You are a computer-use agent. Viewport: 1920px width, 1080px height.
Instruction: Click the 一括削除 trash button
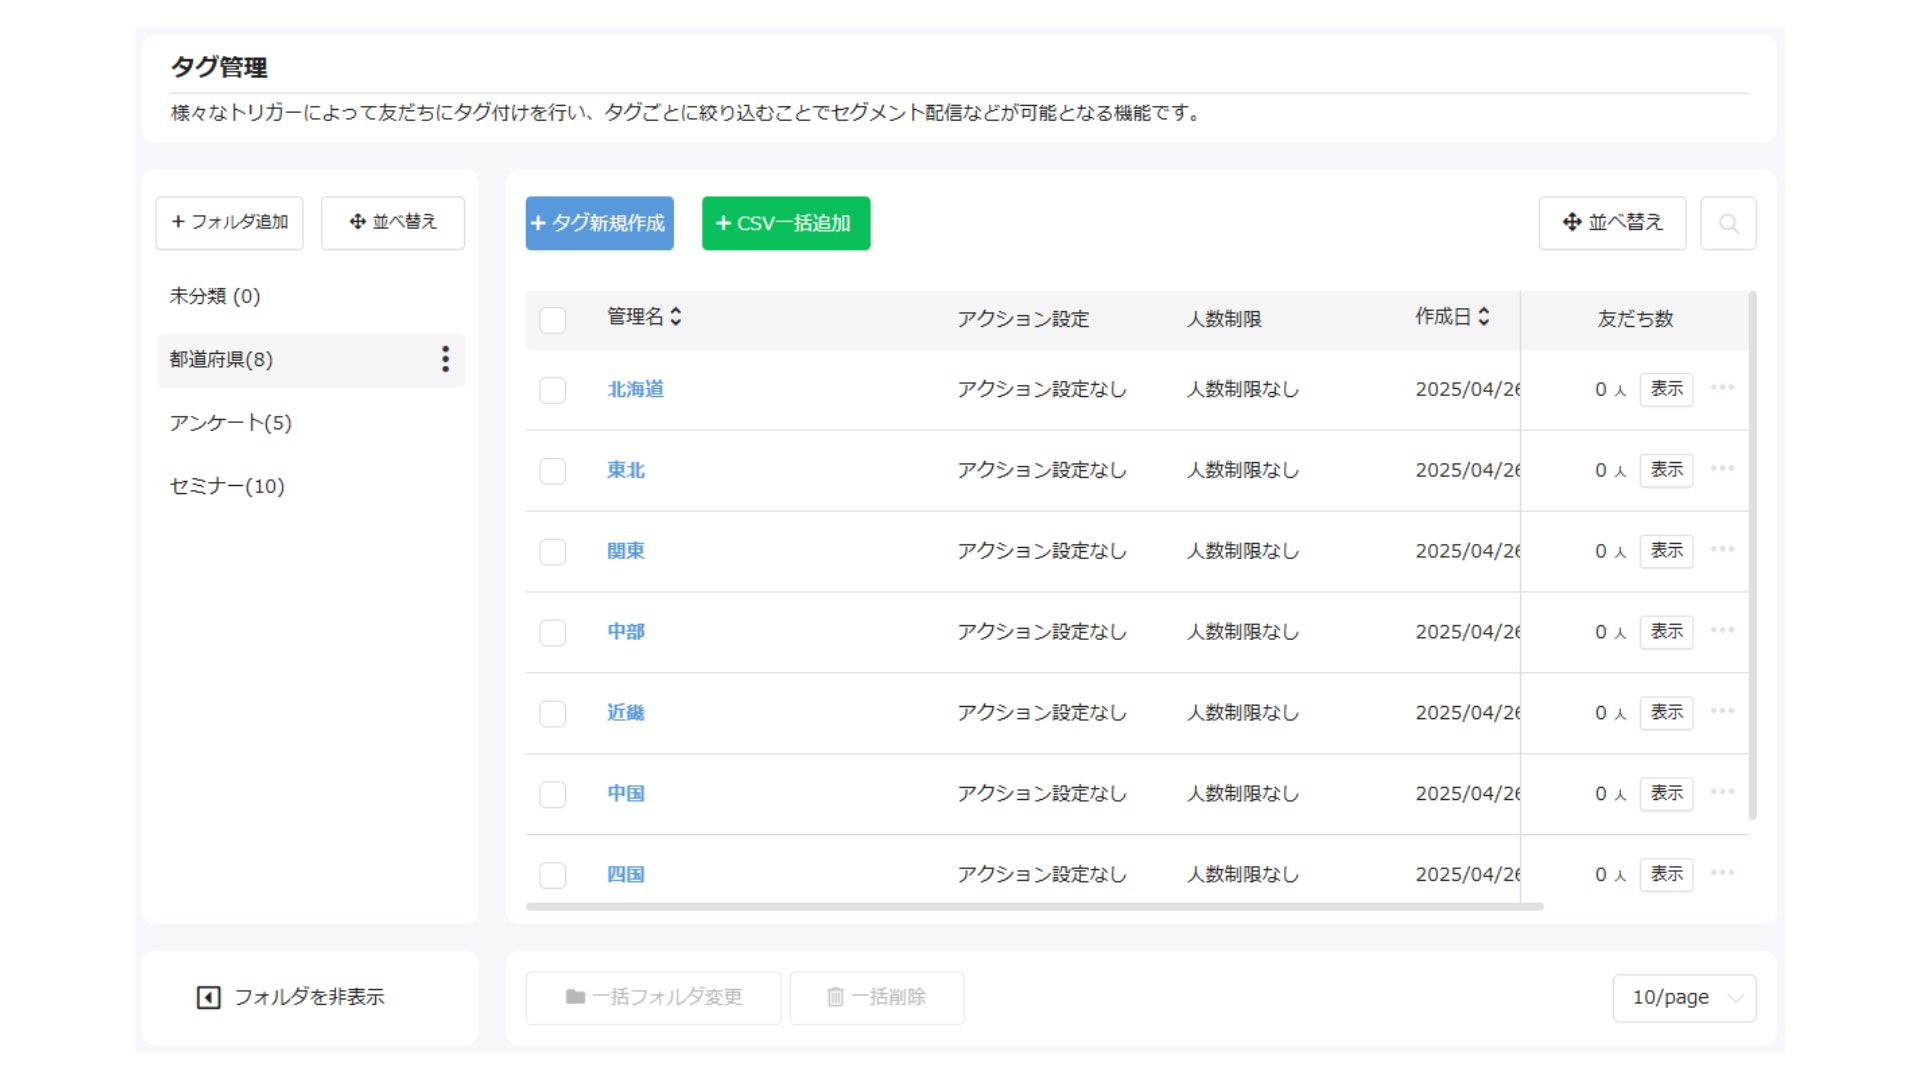(876, 997)
